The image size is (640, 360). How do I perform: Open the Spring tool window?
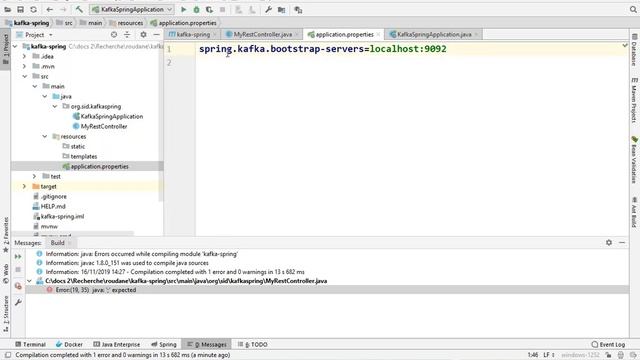pos(164,344)
